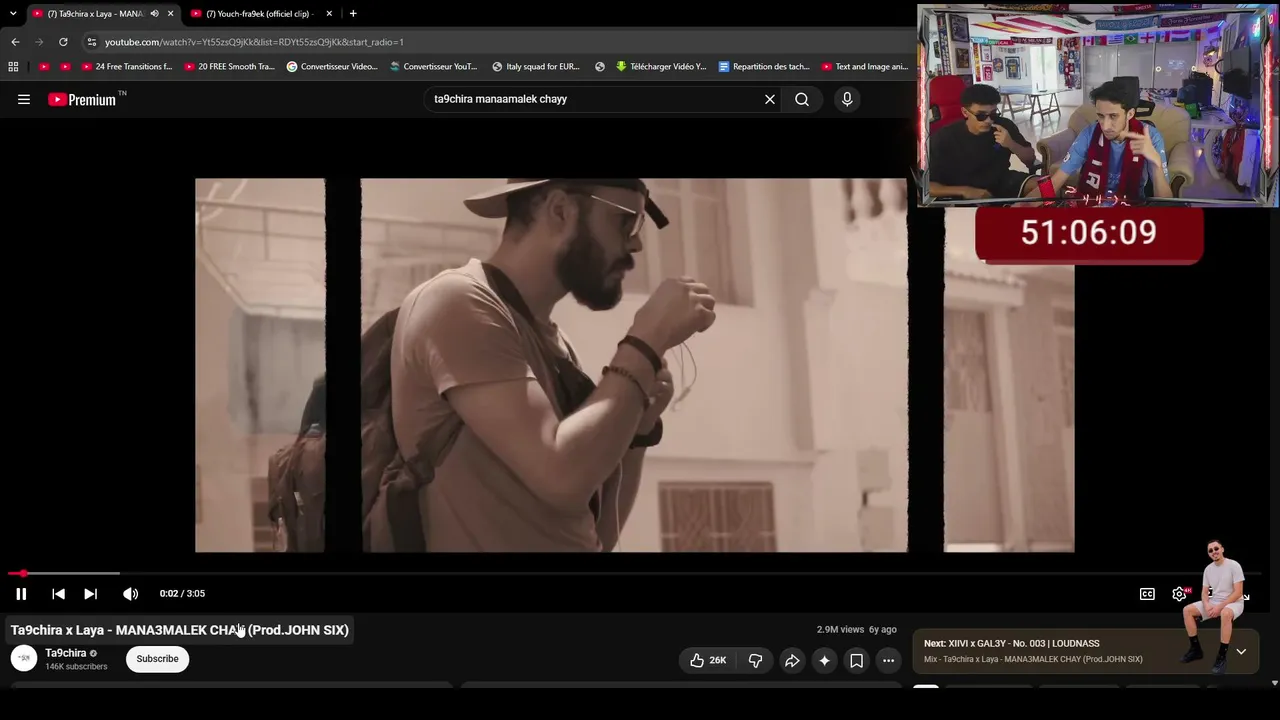The width and height of the screenshot is (1280, 720).
Task: Save the video with the bookmark icon
Action: tap(856, 660)
